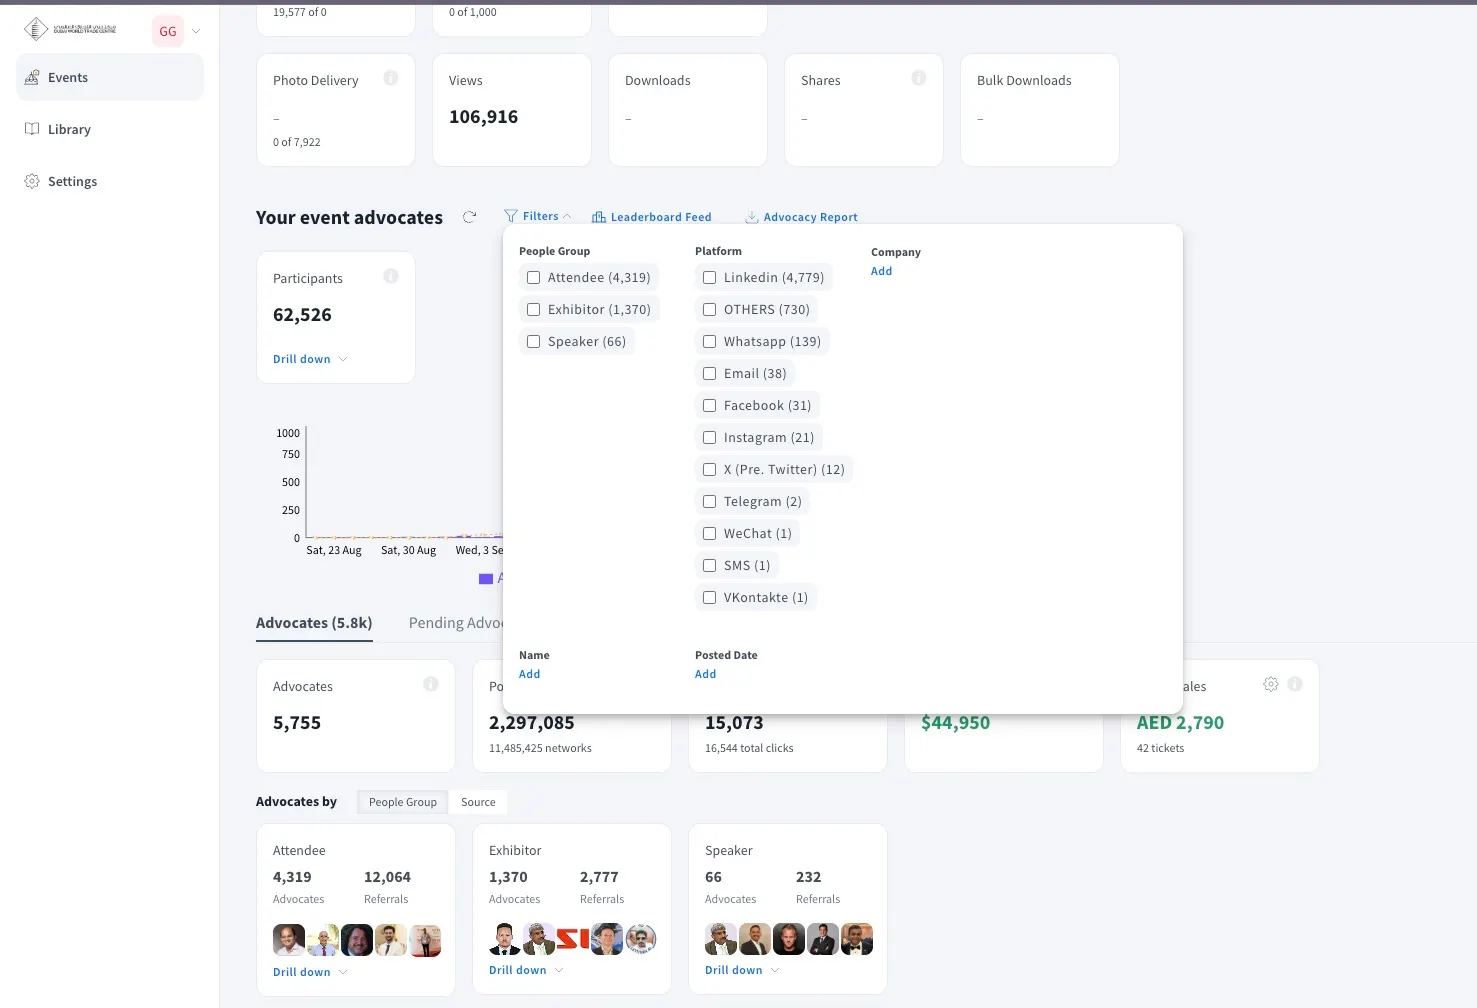Screen dimensions: 1477x1008
Task: Tick the Whatsapp (139) checkbox
Action: click(x=710, y=342)
